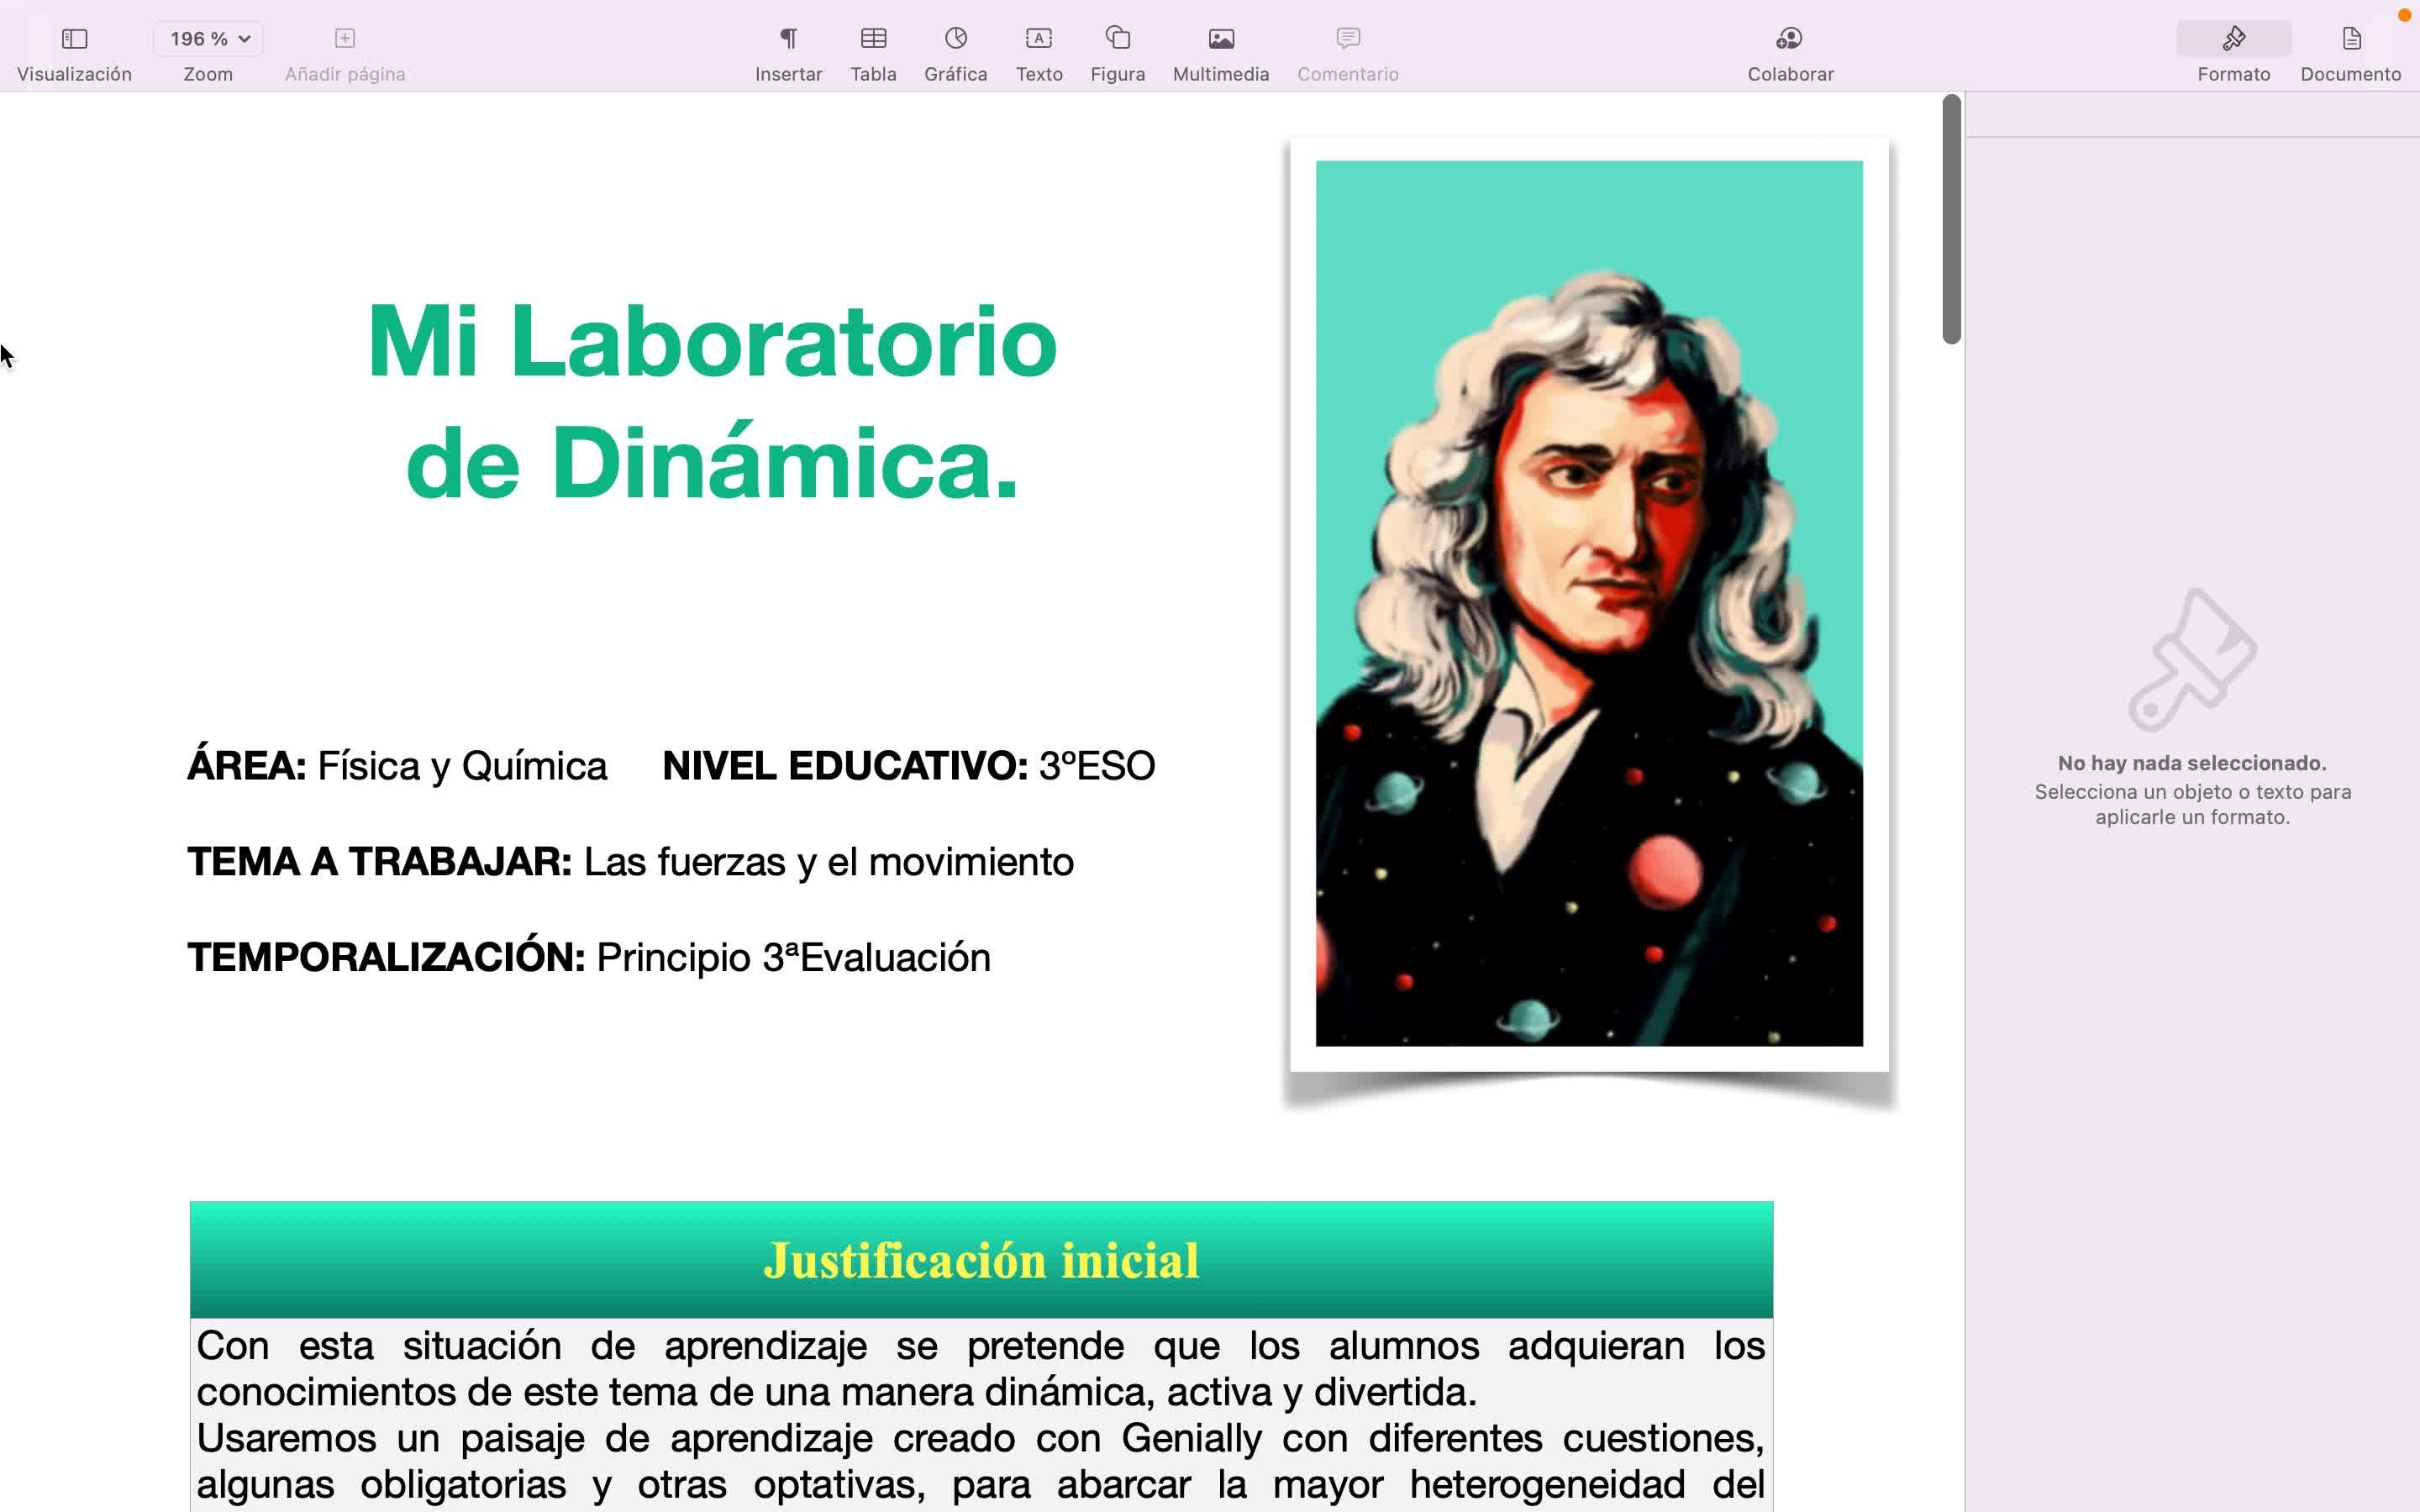Add a chart via Gráfica icon
The width and height of the screenshot is (2420, 1512).
pos(955,39)
